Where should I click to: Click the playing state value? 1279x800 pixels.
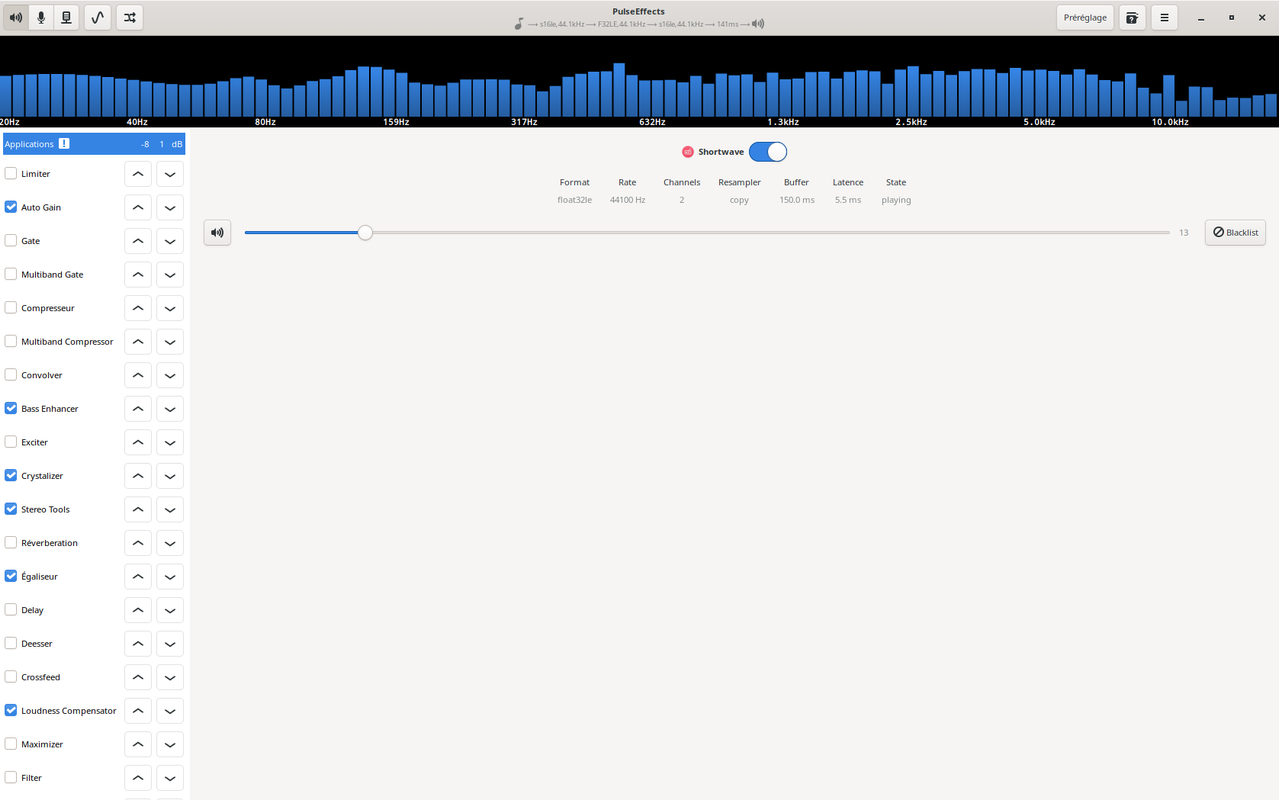896,200
